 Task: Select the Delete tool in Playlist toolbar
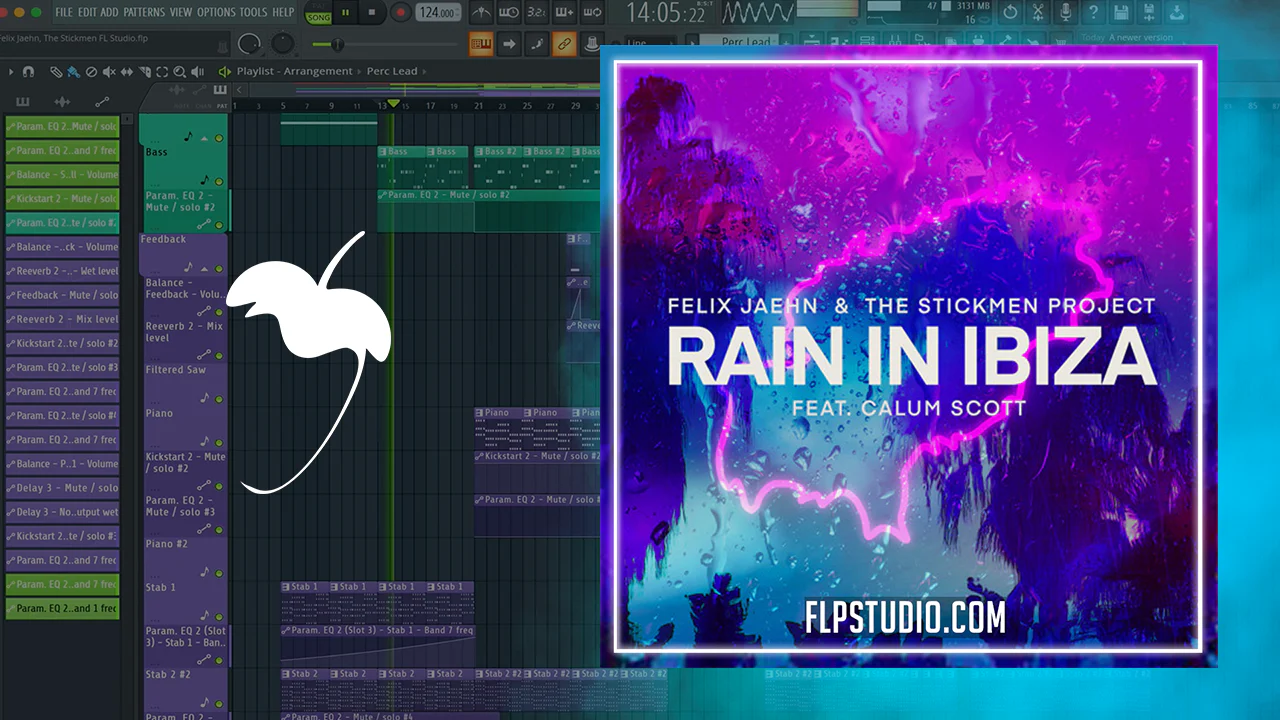pos(91,72)
